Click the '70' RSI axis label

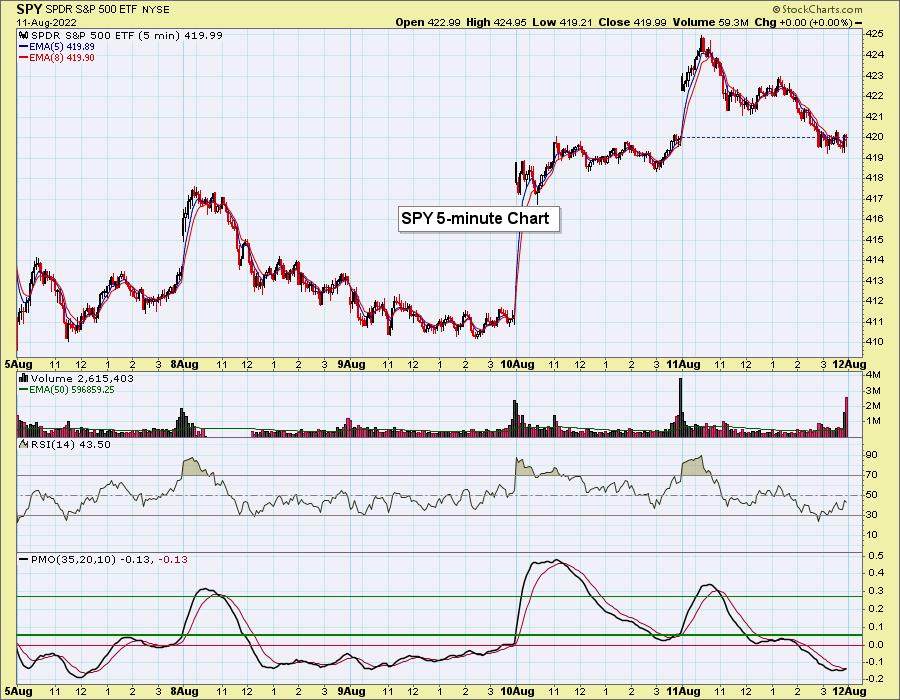(x=872, y=475)
